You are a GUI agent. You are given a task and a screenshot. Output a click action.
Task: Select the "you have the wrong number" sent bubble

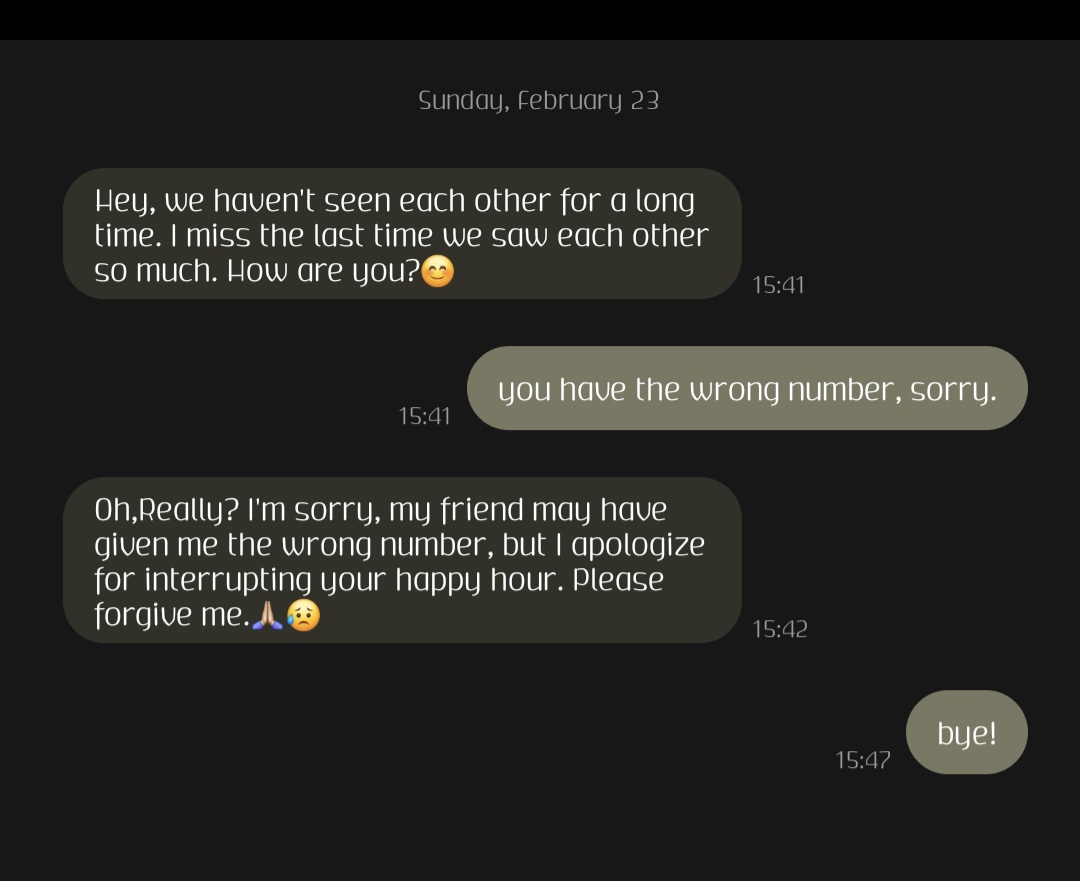747,388
